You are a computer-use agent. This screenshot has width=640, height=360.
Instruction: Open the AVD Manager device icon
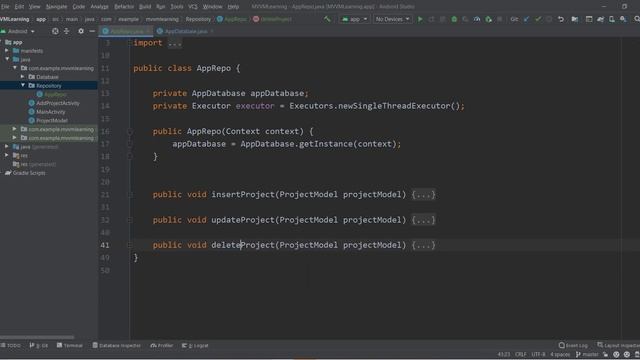click(x=611, y=19)
